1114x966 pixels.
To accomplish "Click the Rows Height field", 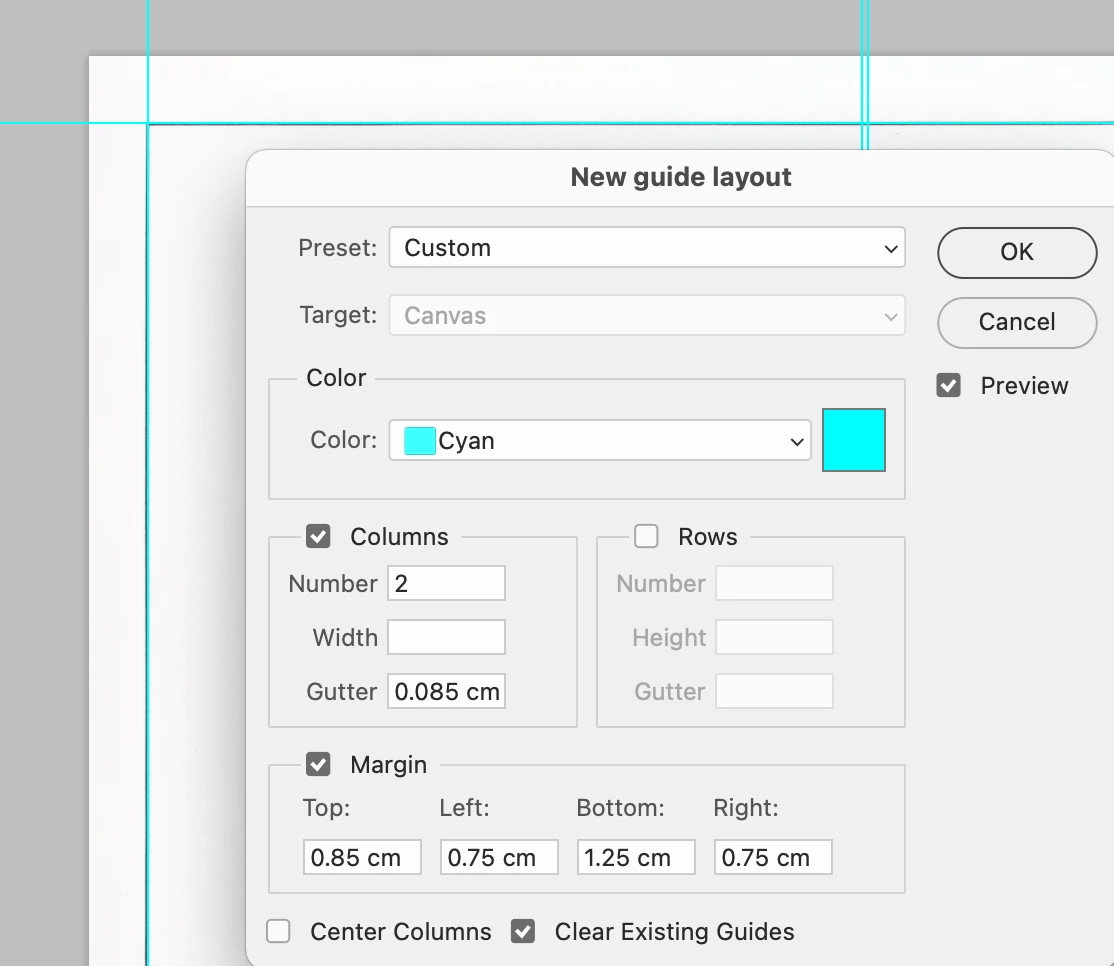I will point(774,637).
